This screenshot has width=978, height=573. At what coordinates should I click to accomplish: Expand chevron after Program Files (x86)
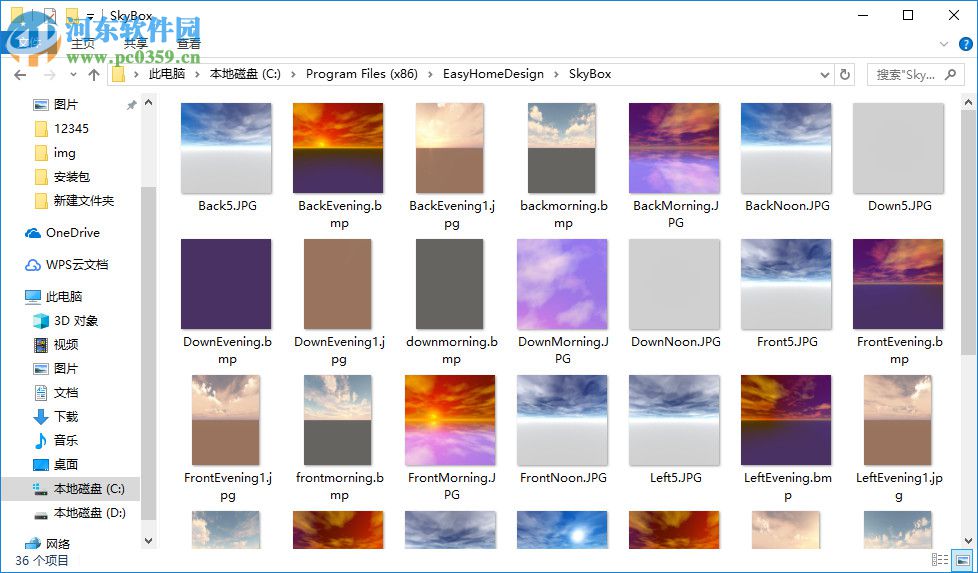tap(430, 74)
